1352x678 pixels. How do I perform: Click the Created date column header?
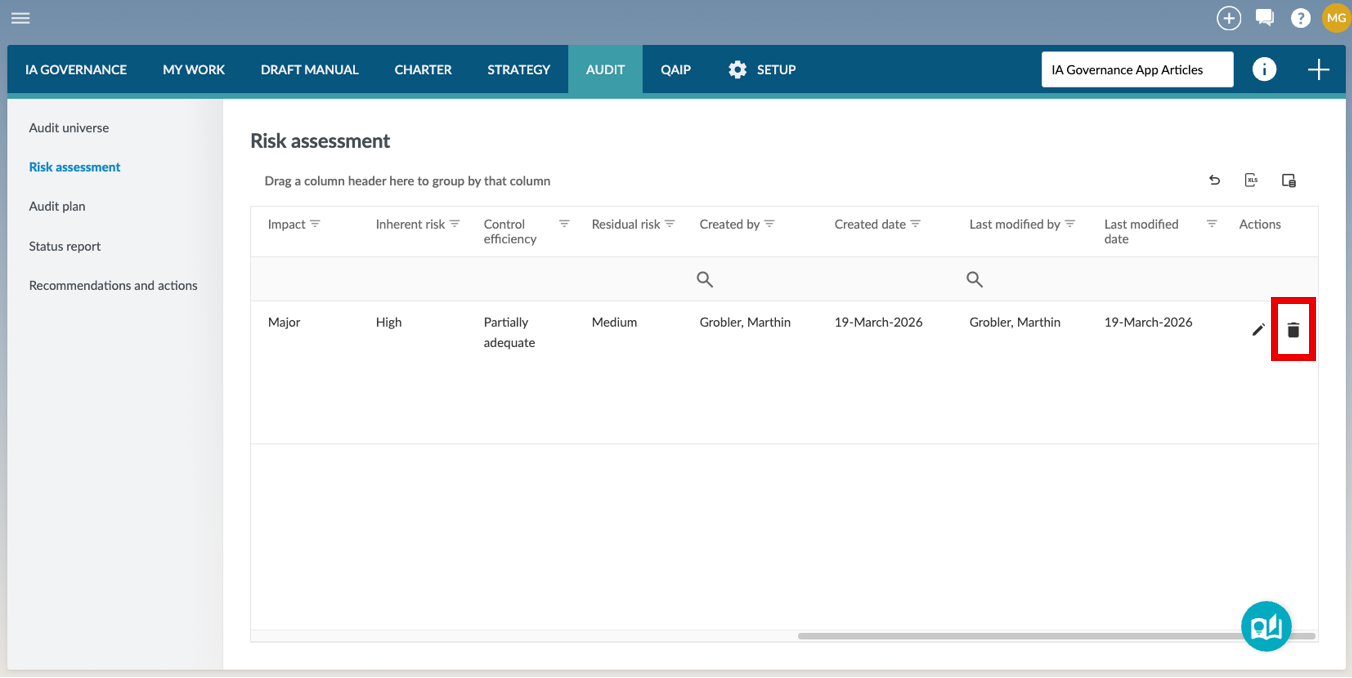coord(870,224)
